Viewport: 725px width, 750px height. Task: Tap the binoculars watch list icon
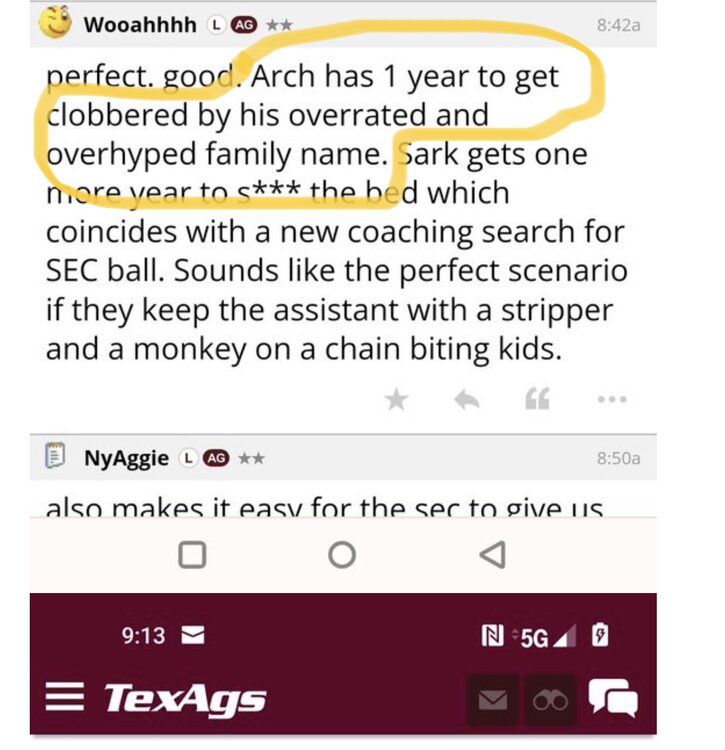(550, 700)
